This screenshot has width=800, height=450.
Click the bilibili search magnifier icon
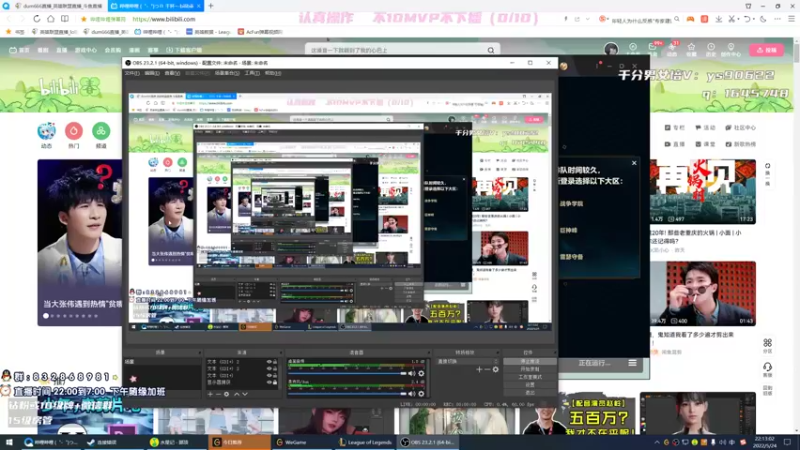pyautogui.click(x=490, y=50)
